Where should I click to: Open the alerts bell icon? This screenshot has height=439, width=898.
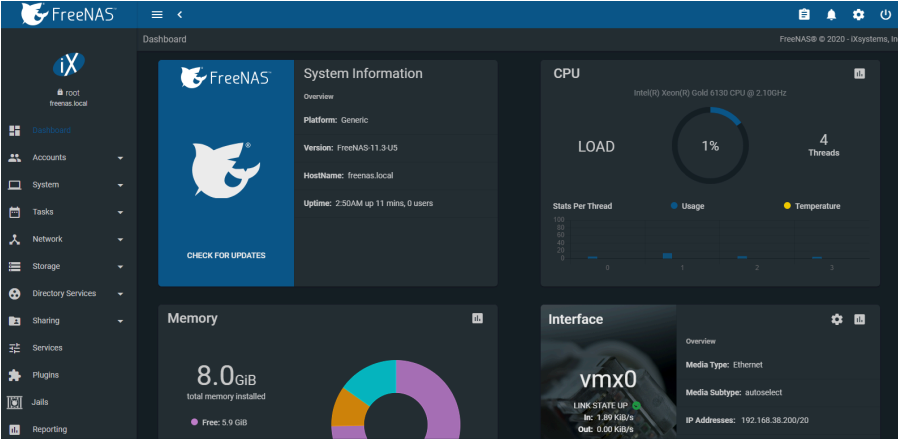click(831, 15)
